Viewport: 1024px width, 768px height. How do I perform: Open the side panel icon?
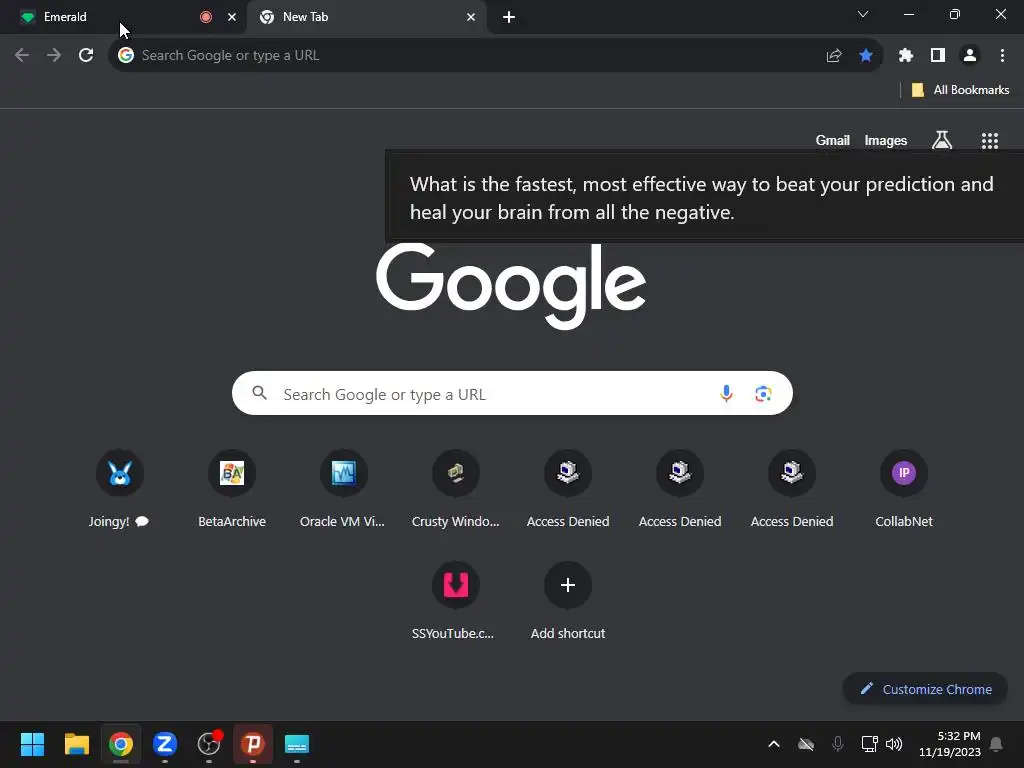coord(938,56)
